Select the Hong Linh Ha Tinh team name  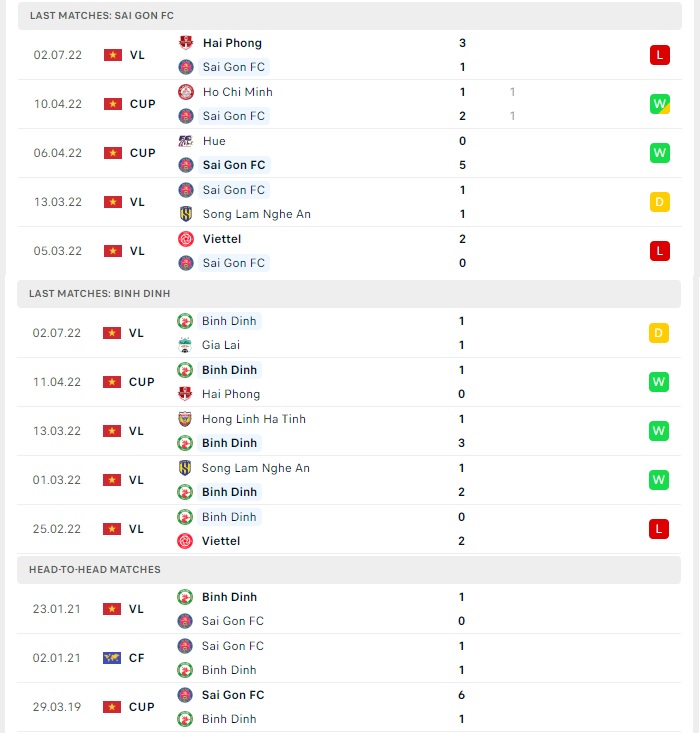tap(253, 419)
